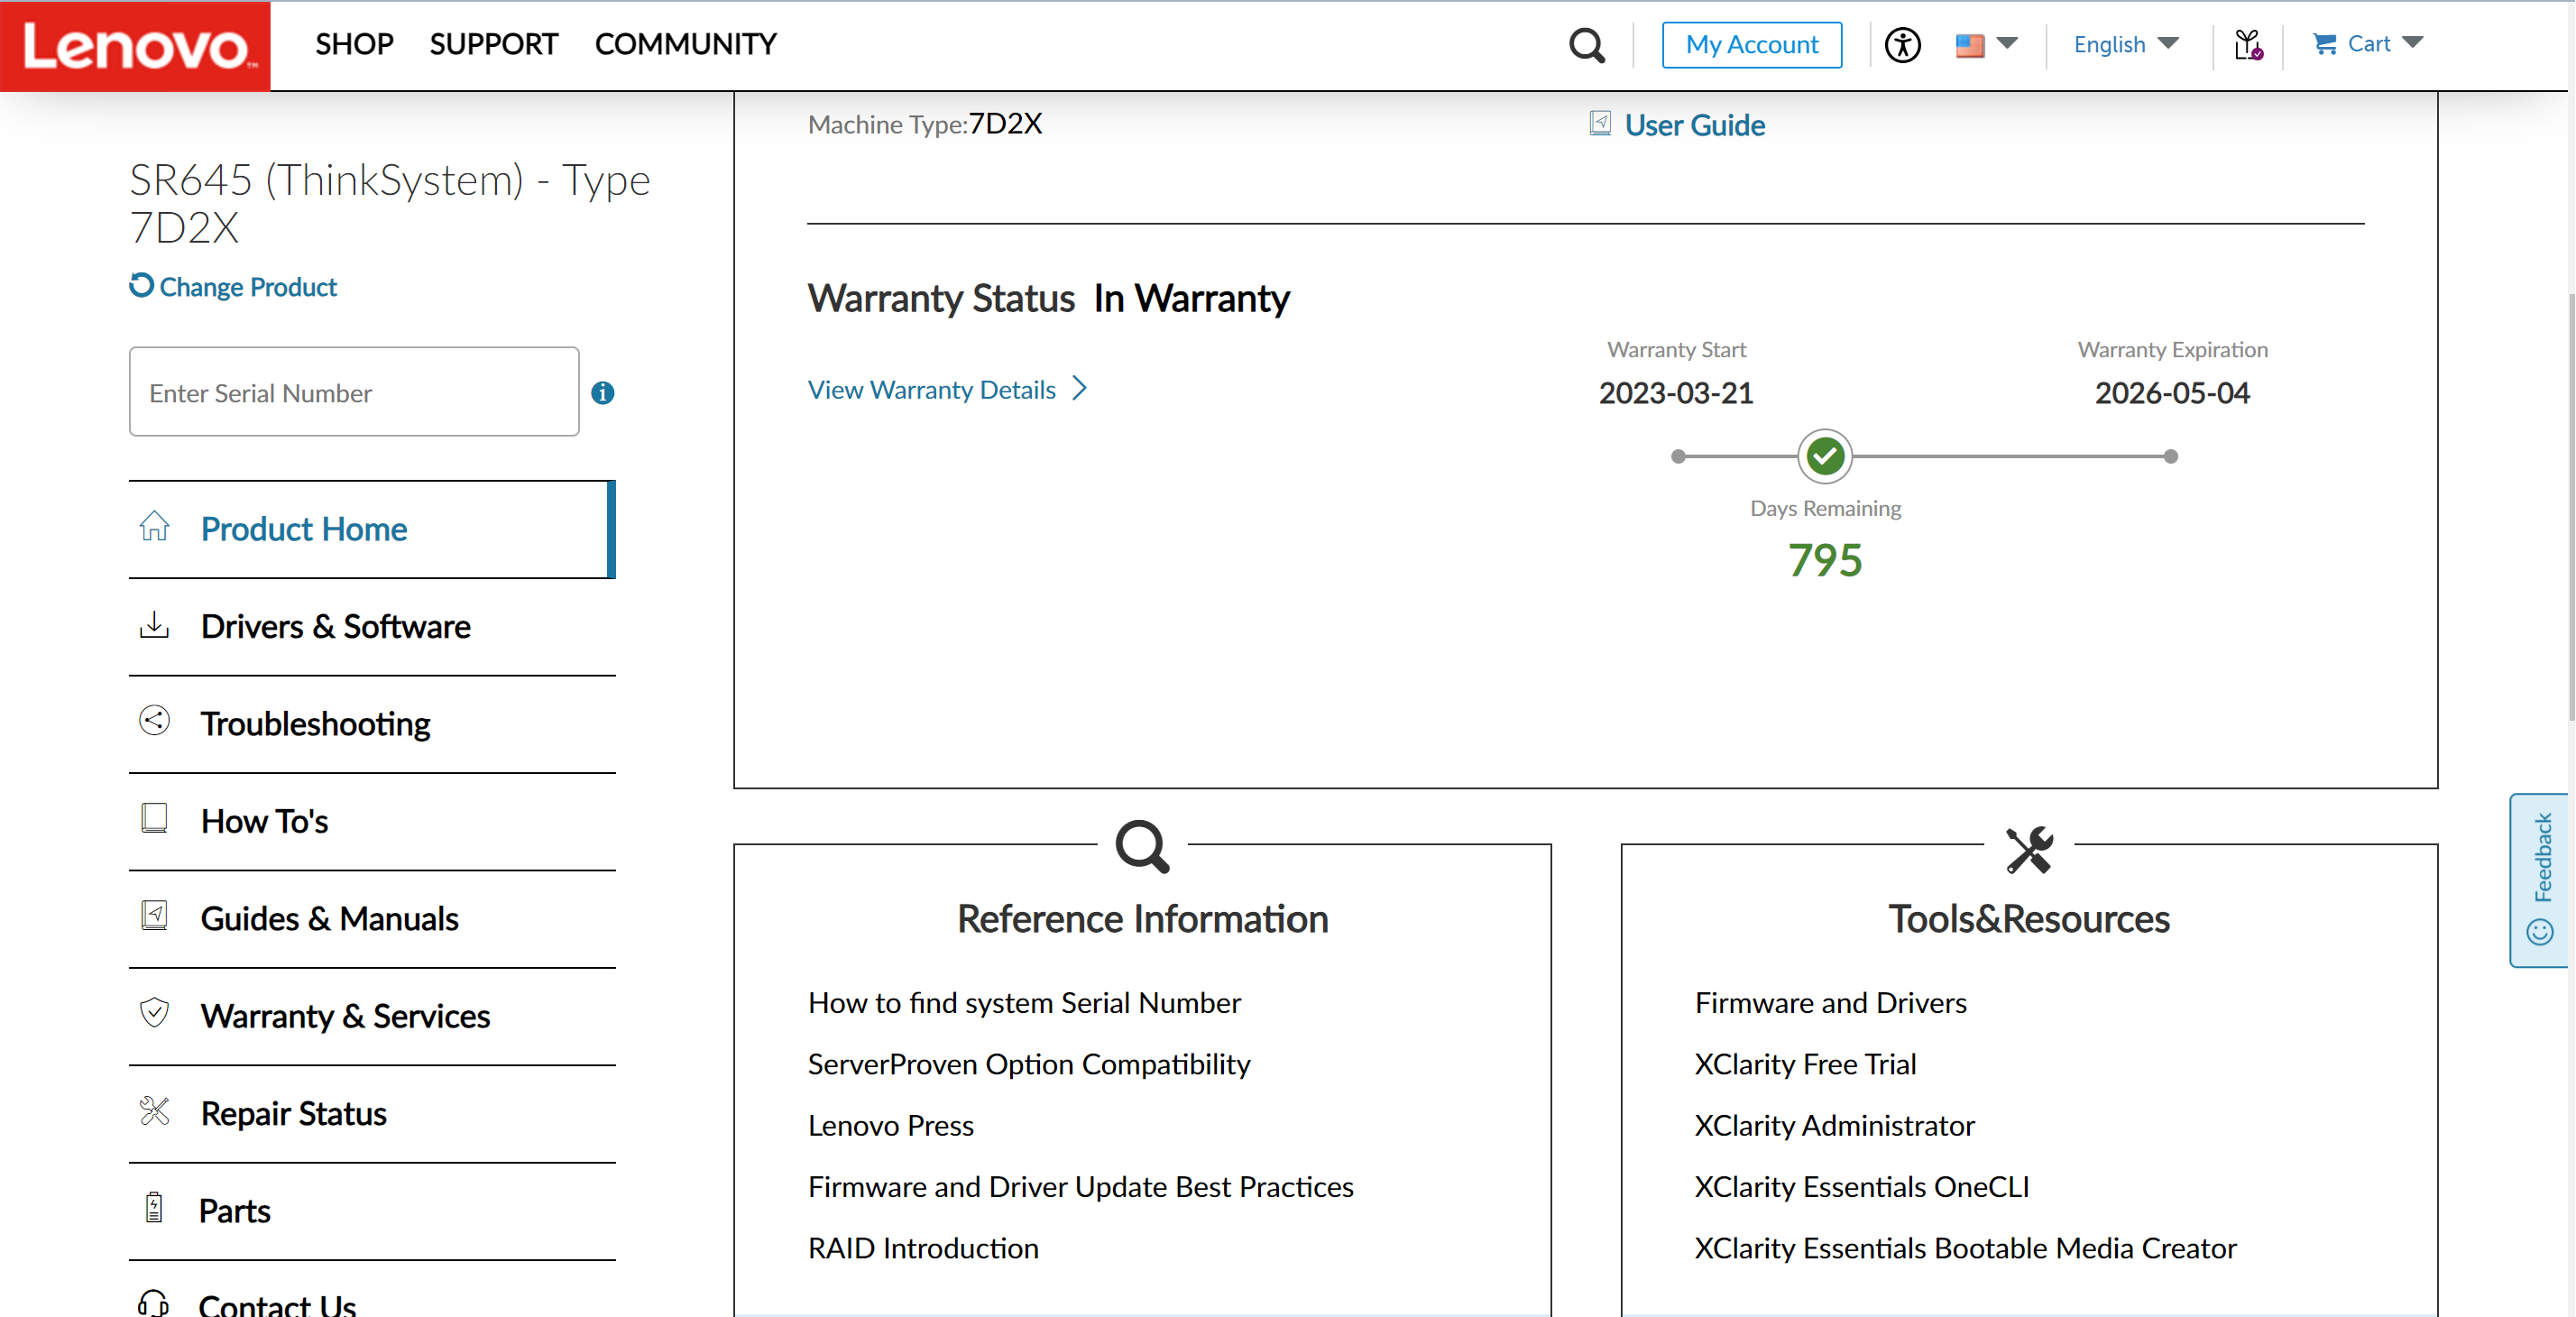Click the User Guide document icon
The image size is (2576, 1317).
click(x=1600, y=123)
